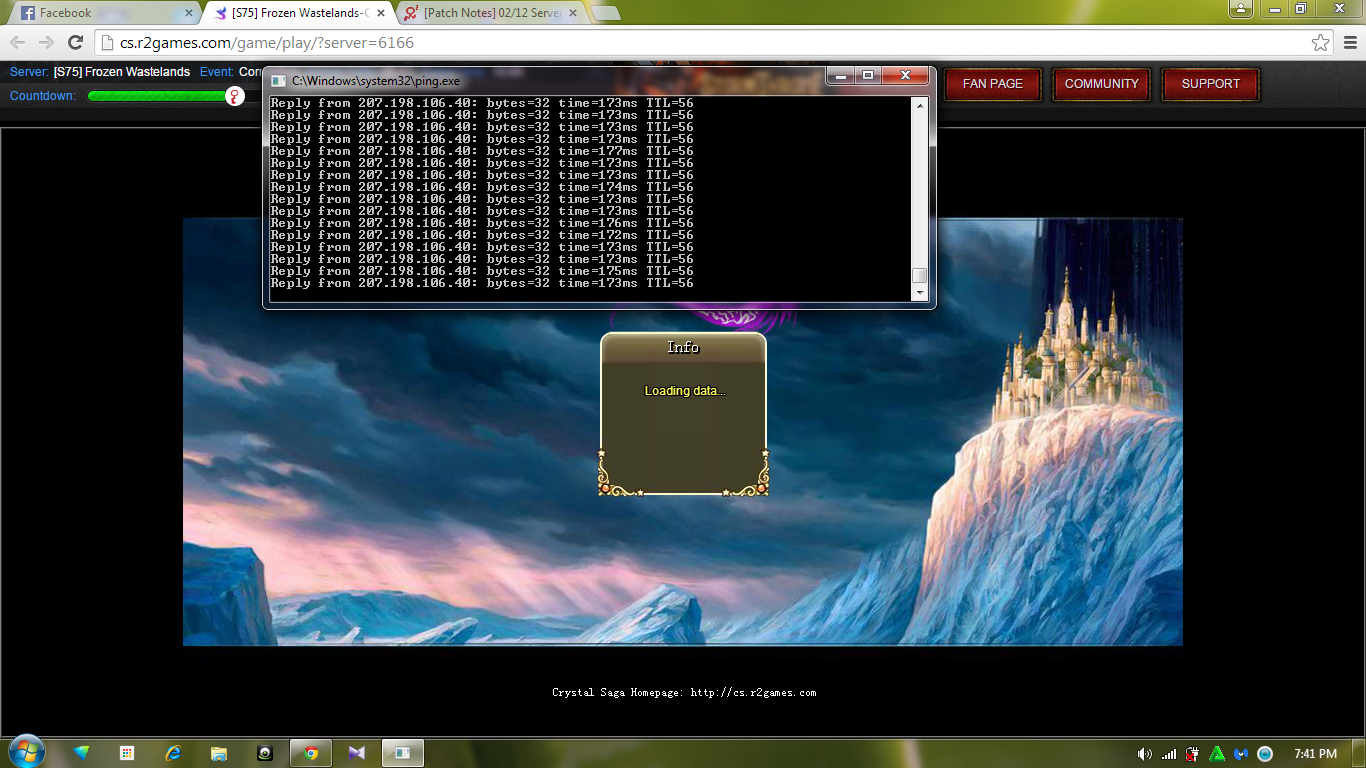Bookmark this page with the star icon
This screenshot has width=1366, height=768.
(x=1320, y=43)
